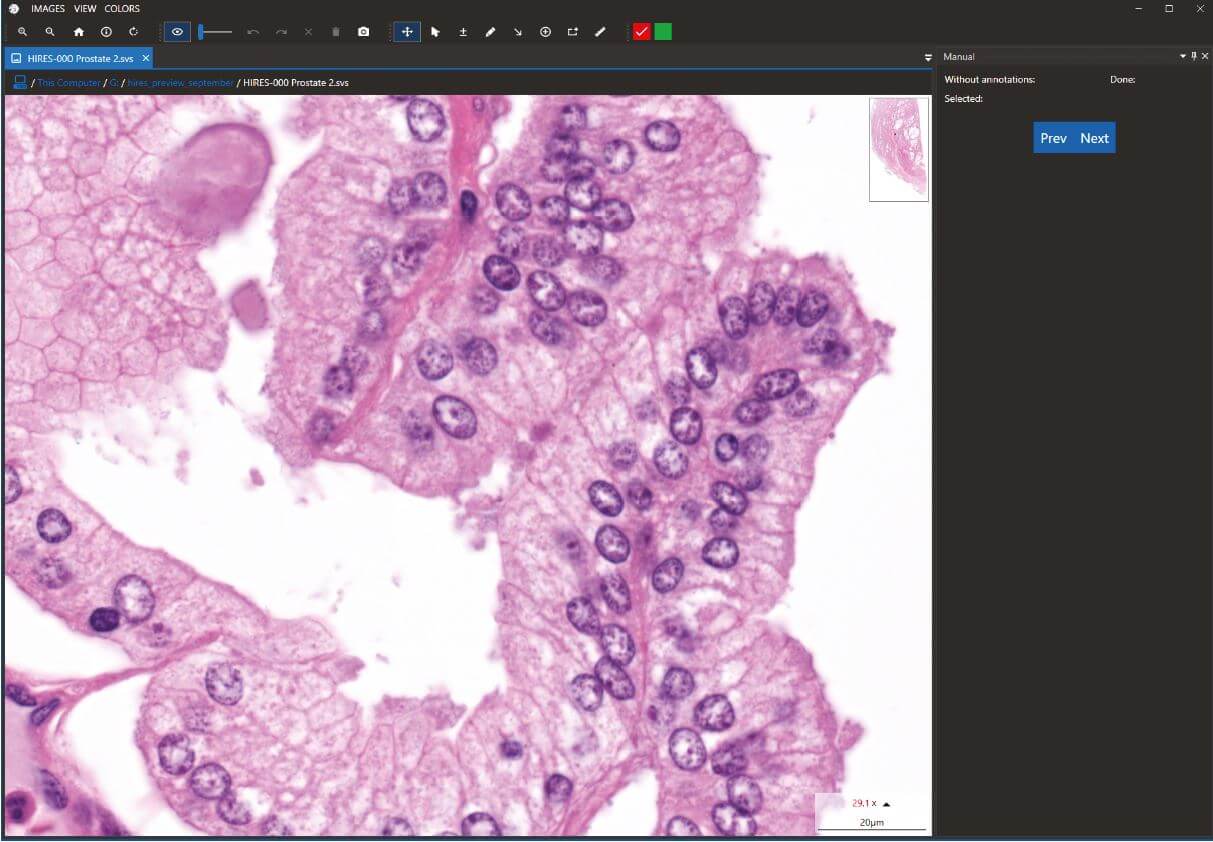Take a snapshot with the camera icon
1213x842 pixels.
[x=363, y=32]
